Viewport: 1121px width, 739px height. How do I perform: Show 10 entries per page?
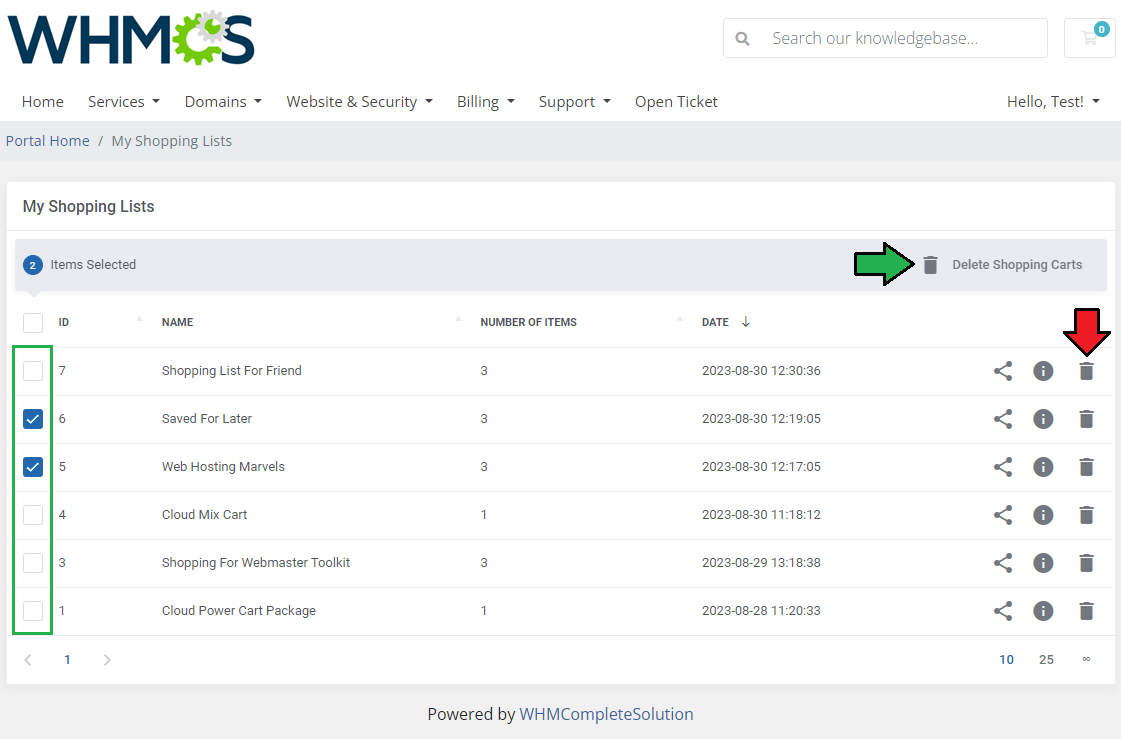tap(1006, 660)
